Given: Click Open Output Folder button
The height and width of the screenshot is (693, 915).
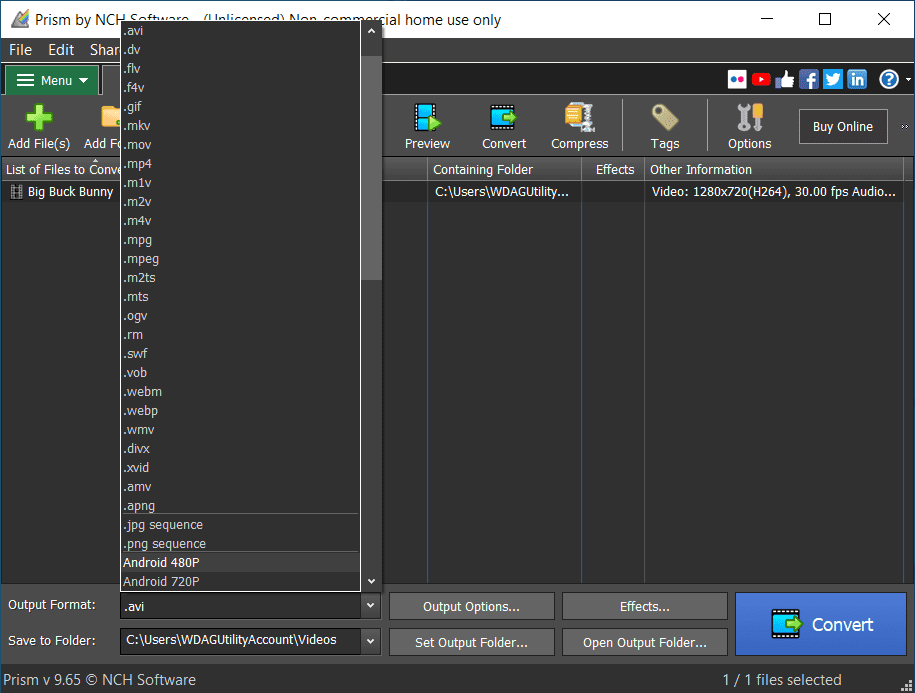Looking at the screenshot, I should point(645,642).
